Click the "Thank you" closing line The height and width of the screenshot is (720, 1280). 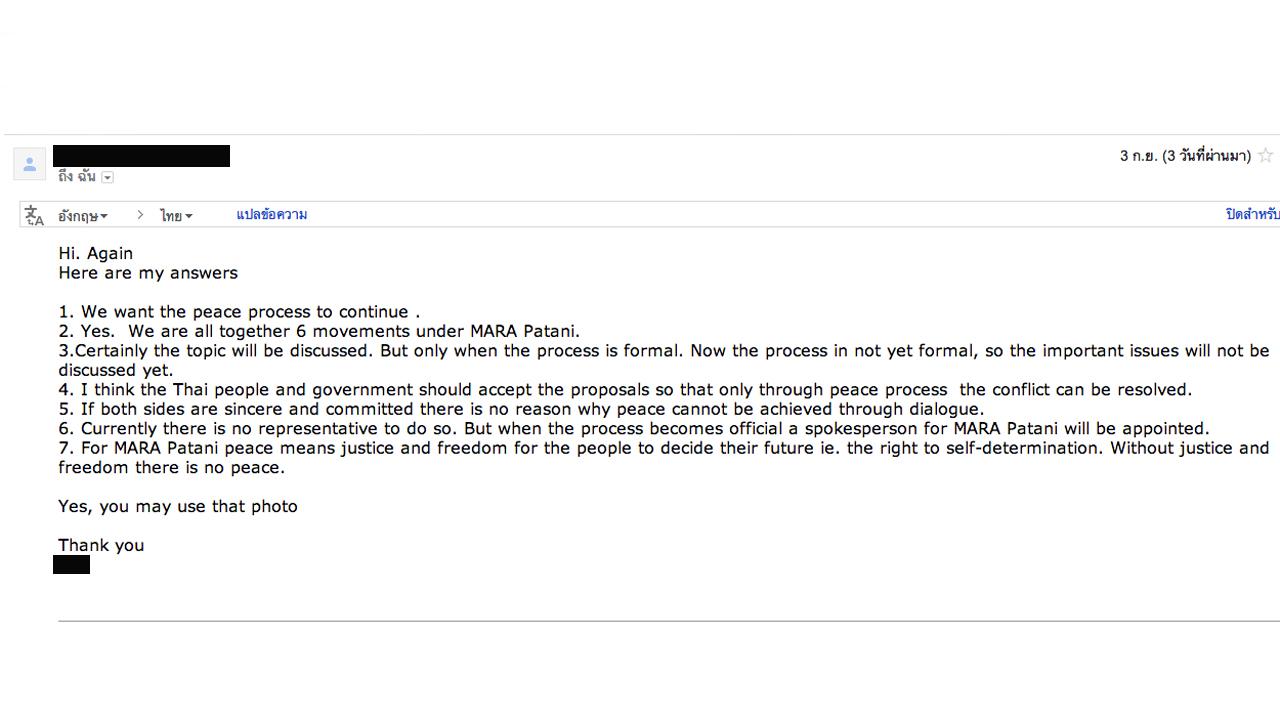[x=101, y=545]
